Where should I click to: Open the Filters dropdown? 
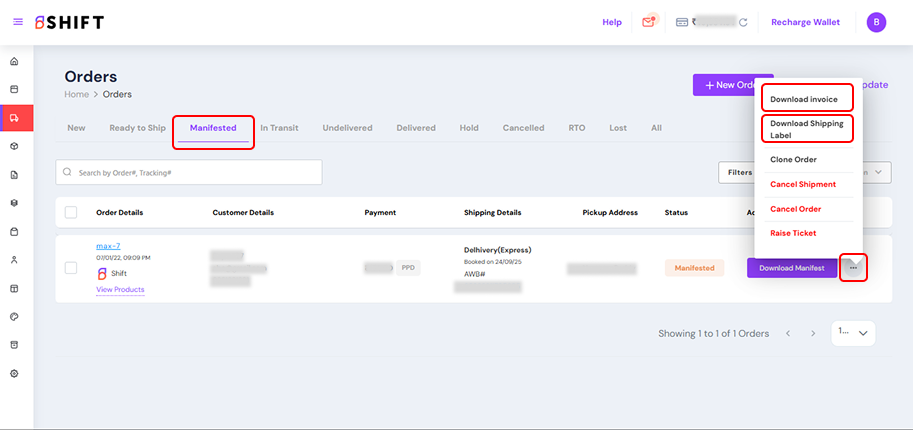[738, 172]
